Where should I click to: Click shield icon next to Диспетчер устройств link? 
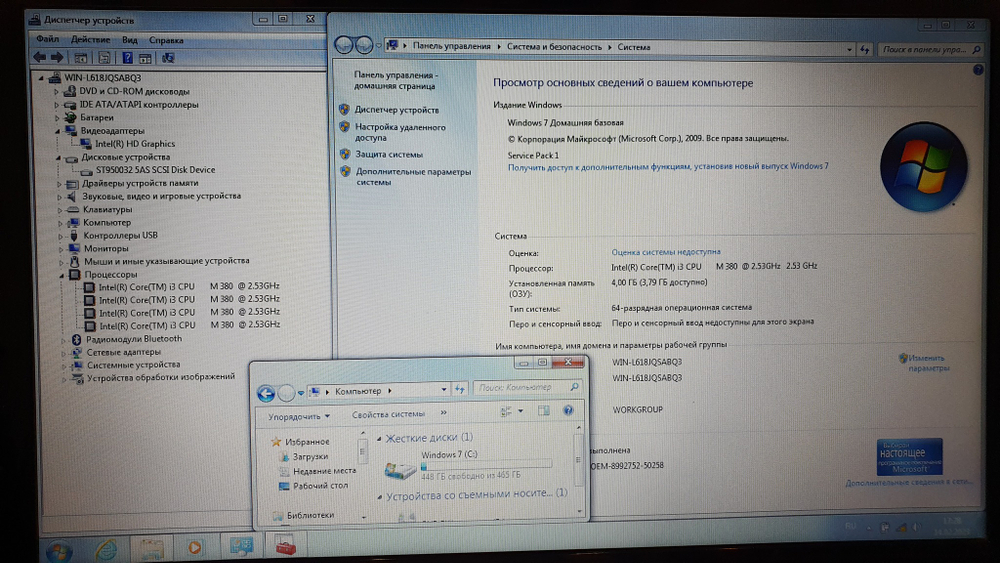344,110
